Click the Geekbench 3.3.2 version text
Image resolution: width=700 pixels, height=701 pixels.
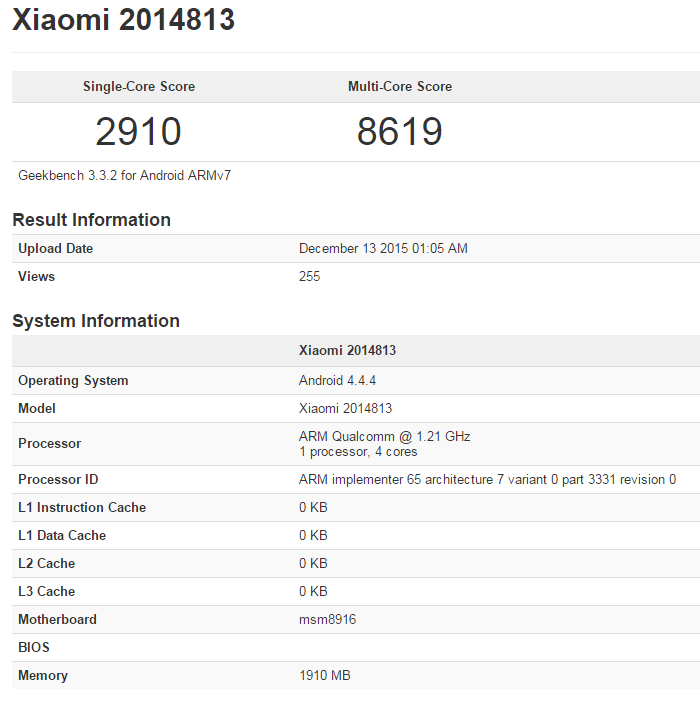point(125,176)
